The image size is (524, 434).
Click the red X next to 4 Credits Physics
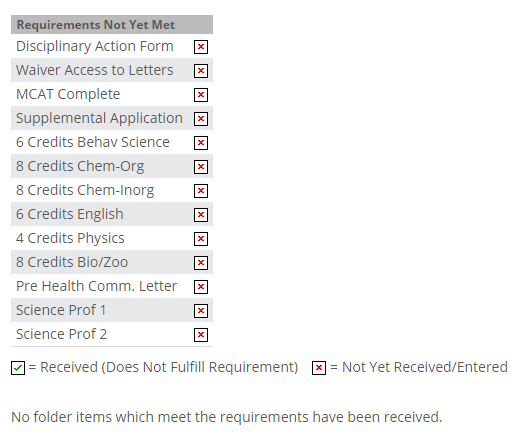pos(201,239)
